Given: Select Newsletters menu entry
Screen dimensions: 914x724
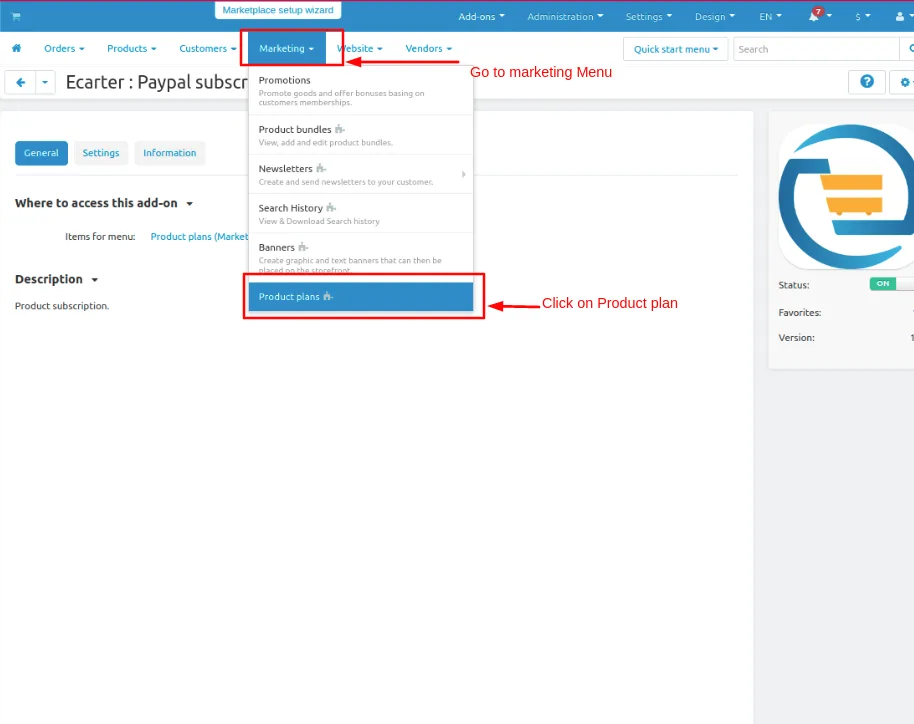Looking at the screenshot, I should pyautogui.click(x=361, y=174).
